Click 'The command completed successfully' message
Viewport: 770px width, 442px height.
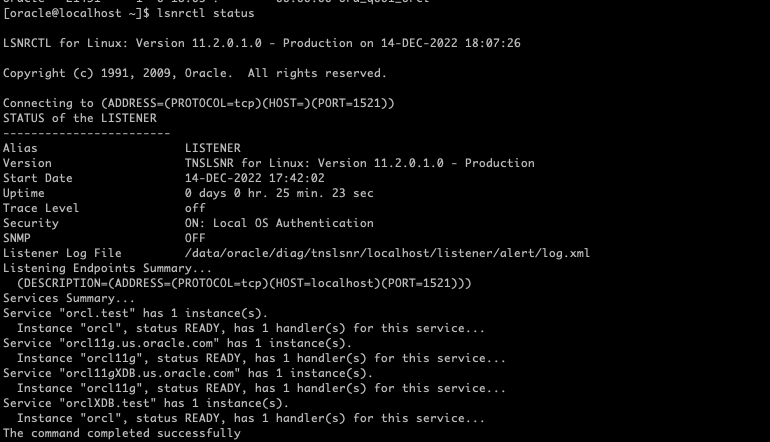point(121,433)
